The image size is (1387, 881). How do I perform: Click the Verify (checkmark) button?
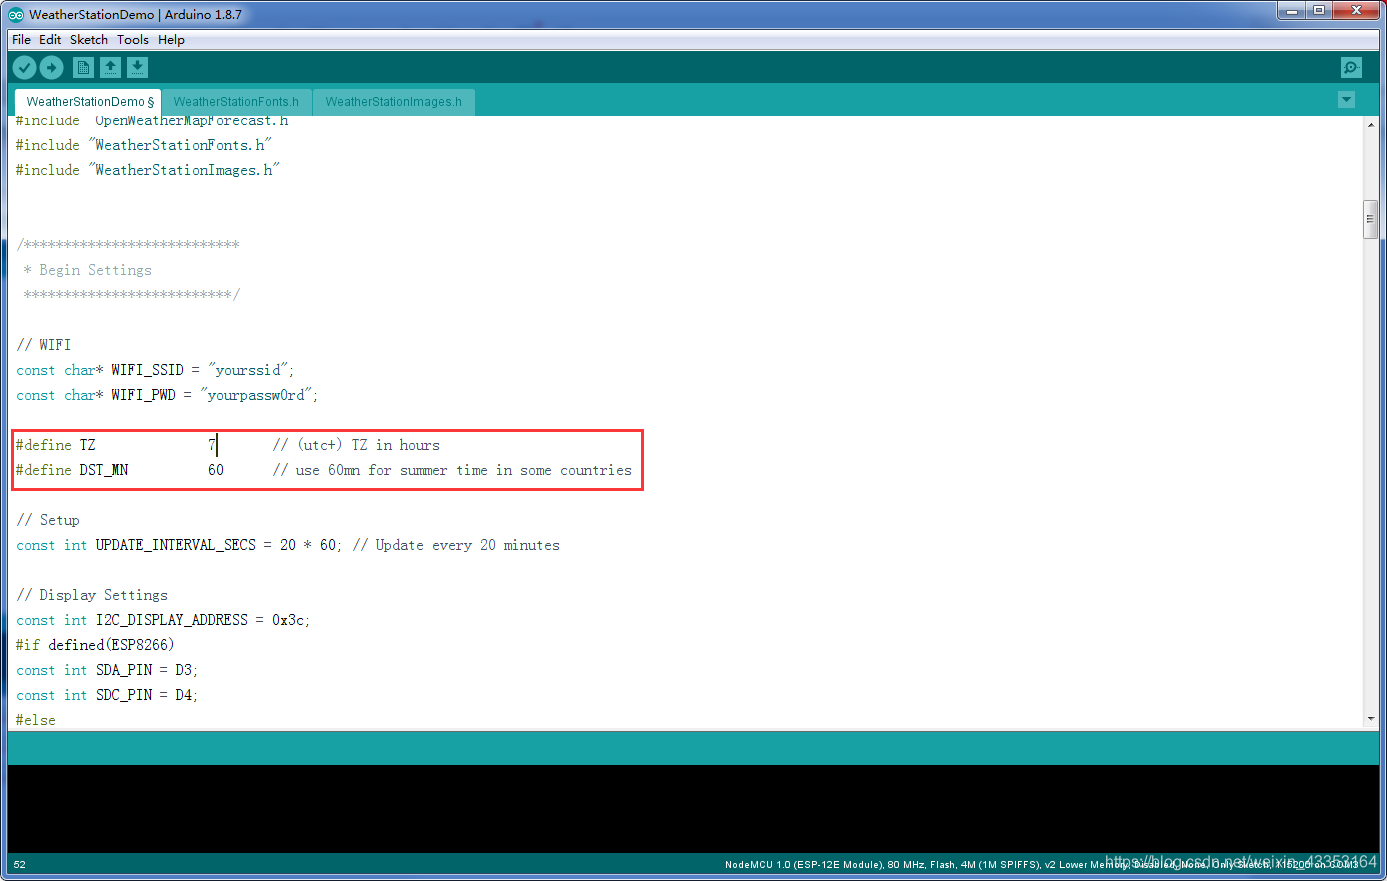[x=24, y=67]
